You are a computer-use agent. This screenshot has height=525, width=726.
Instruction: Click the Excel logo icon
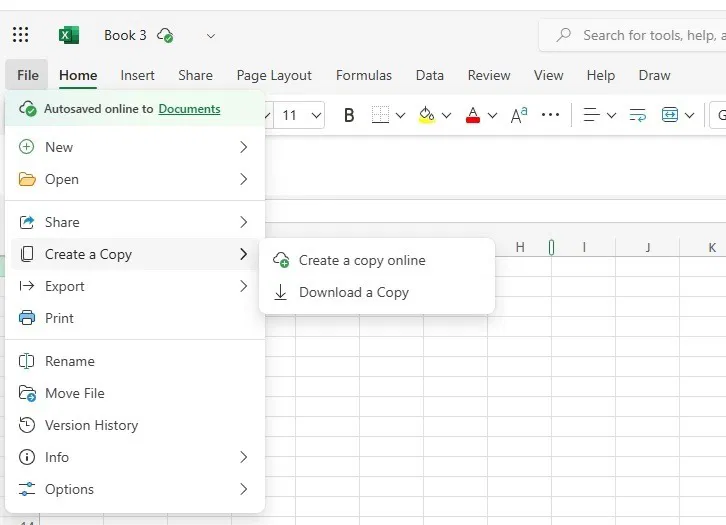click(x=69, y=35)
